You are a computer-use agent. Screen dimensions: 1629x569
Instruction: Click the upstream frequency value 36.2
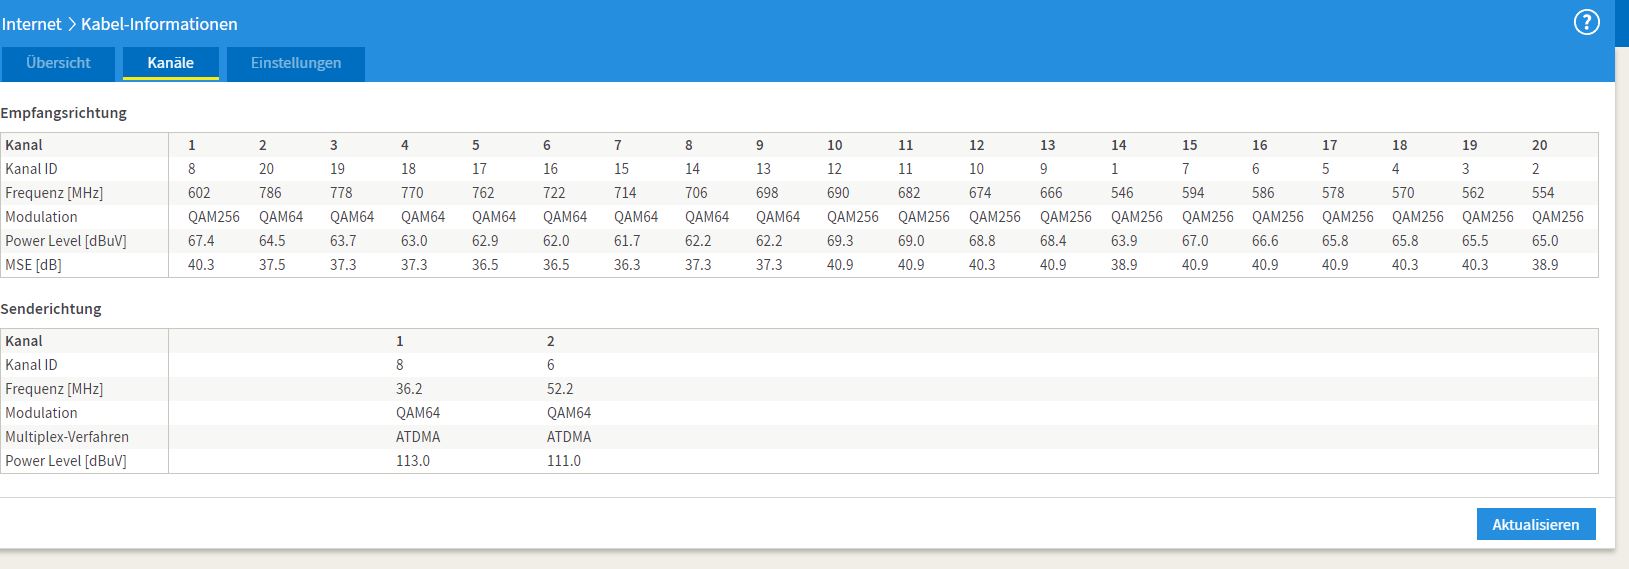pos(409,389)
